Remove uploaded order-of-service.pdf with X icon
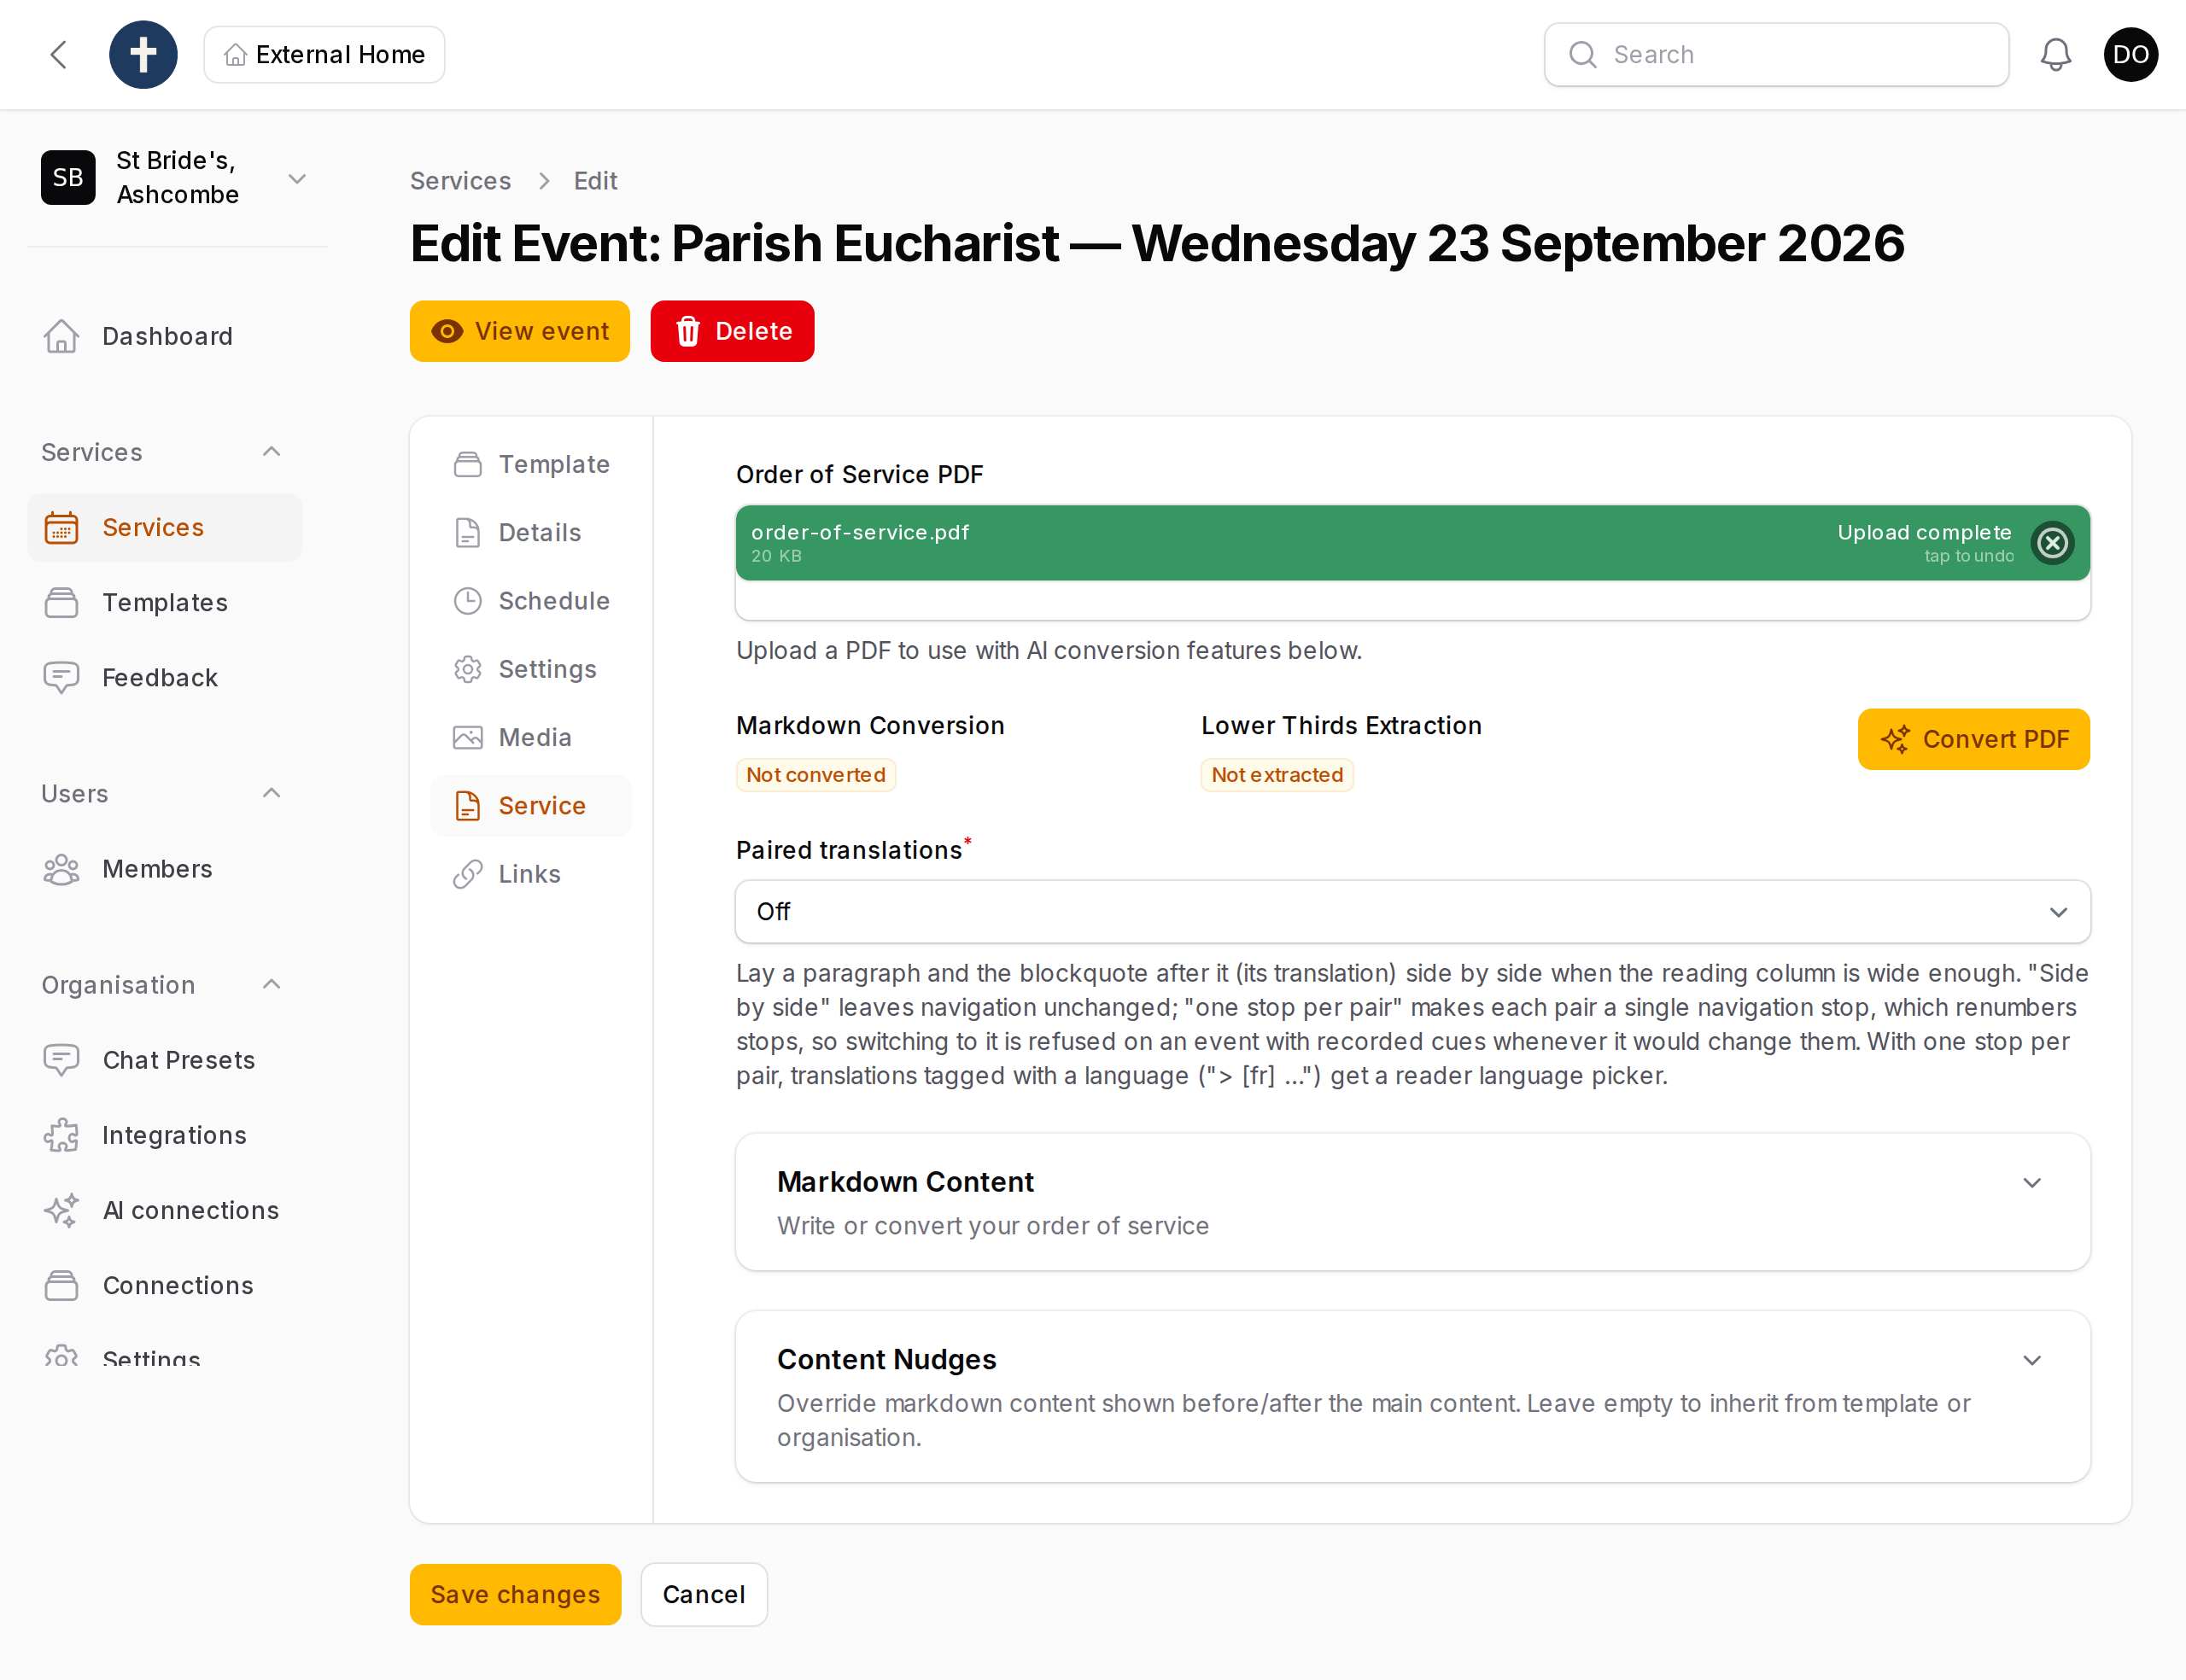Viewport: 2186px width, 1680px height. pos(2052,543)
